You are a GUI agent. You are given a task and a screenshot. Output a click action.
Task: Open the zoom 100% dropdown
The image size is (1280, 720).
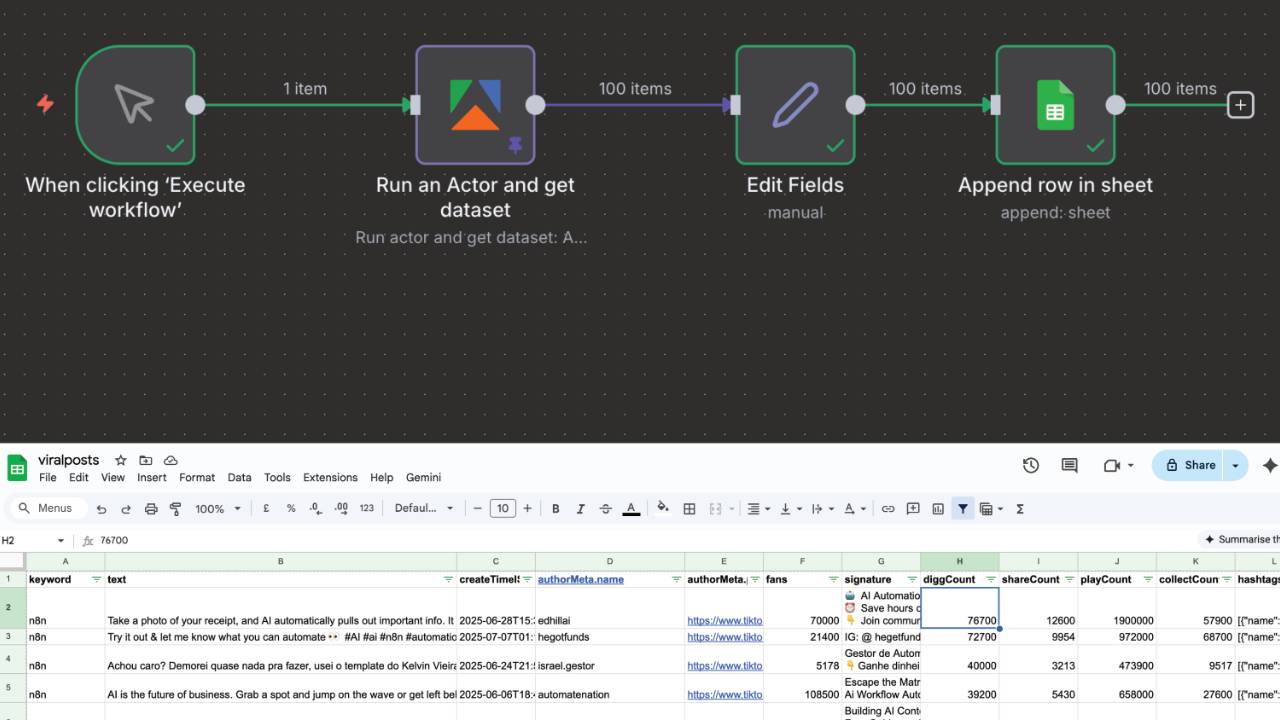218,509
